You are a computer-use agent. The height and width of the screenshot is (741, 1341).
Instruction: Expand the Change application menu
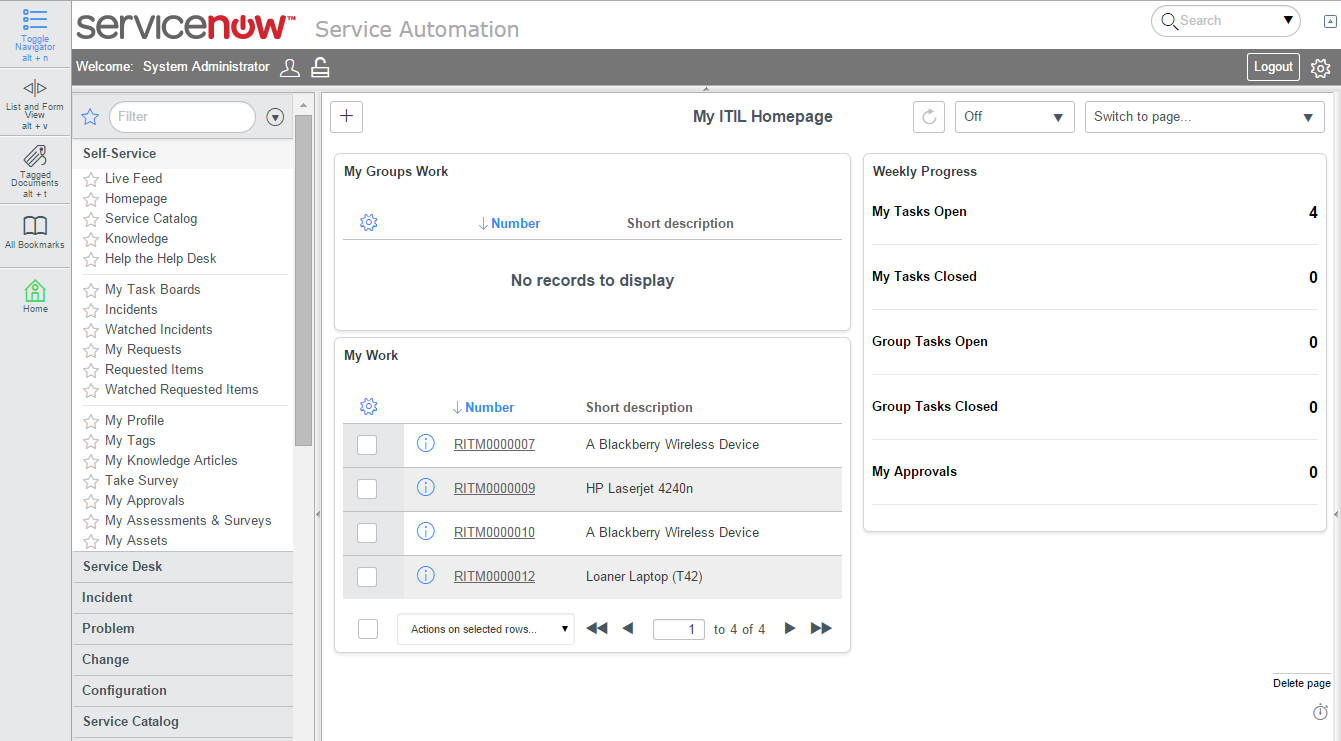click(183, 660)
